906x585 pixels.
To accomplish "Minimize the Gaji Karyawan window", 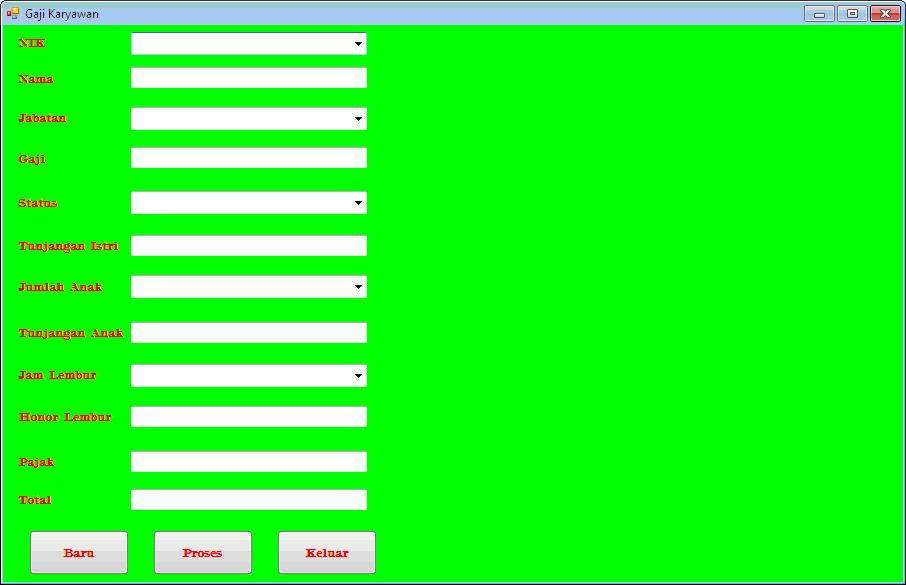I will [819, 14].
